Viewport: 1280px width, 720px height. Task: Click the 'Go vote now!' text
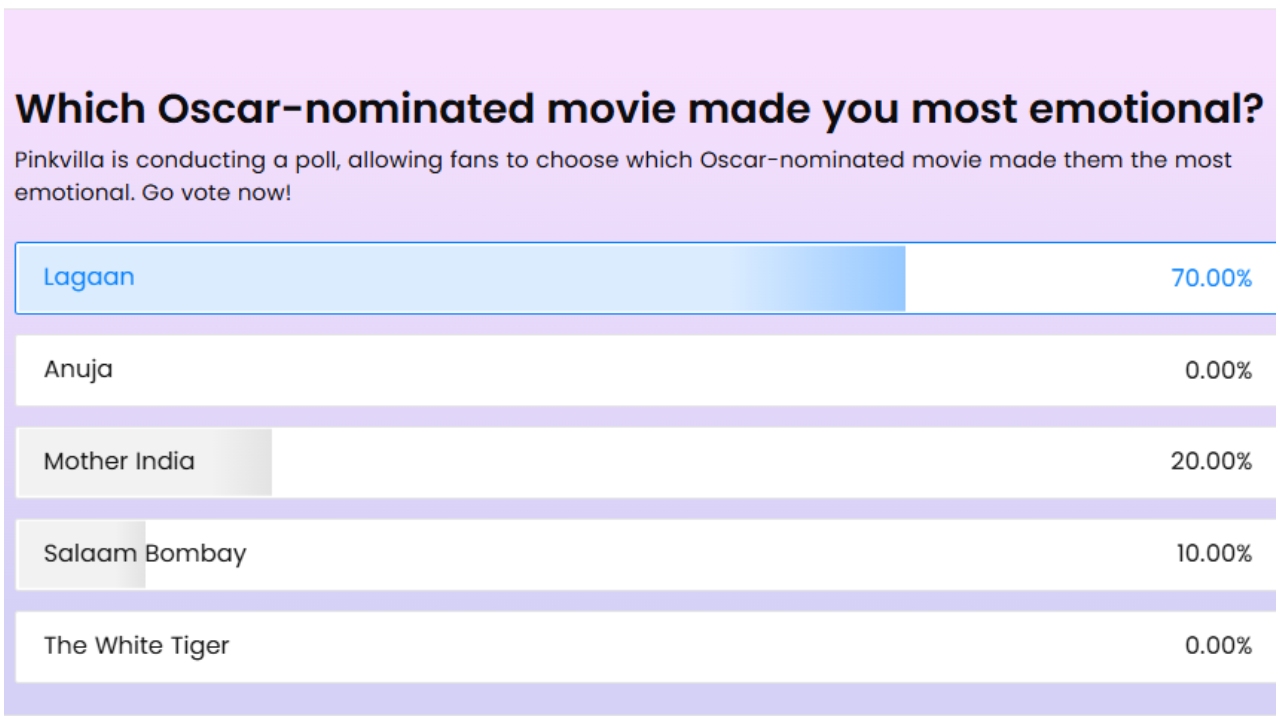pyautogui.click(x=217, y=192)
